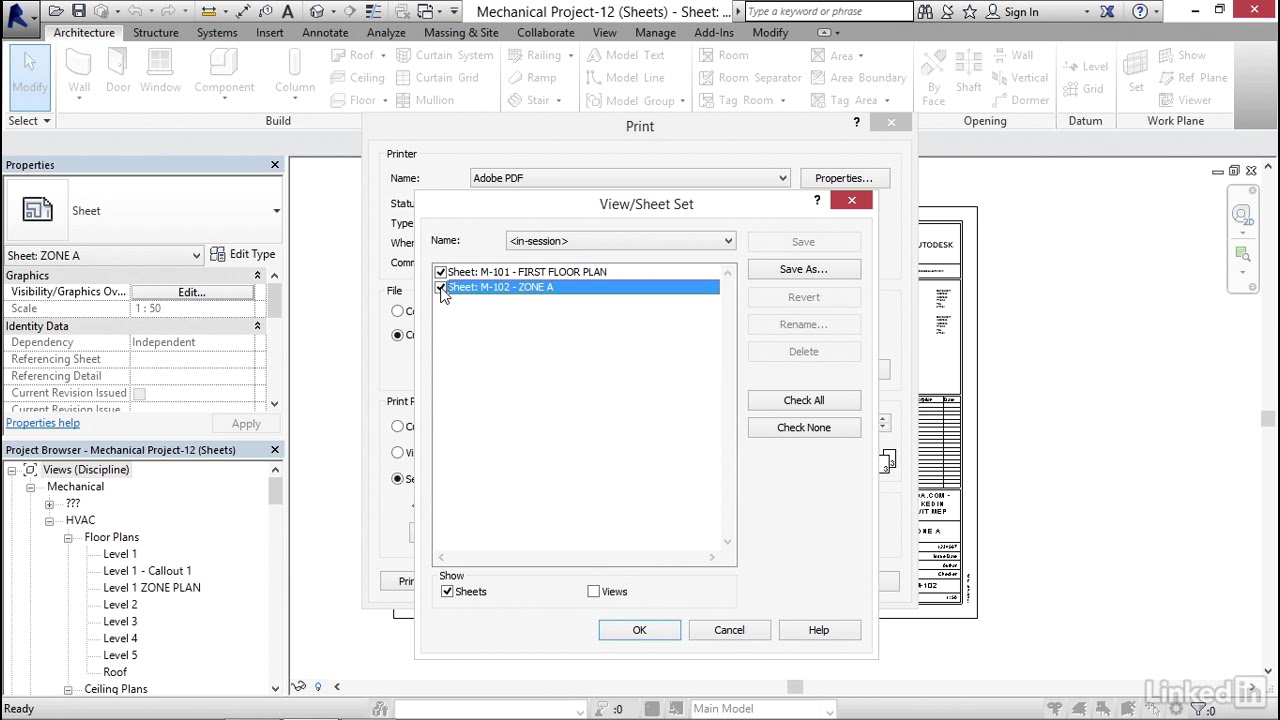The height and width of the screenshot is (720, 1280).
Task: Open the Sheet: ZONE A instance dropdown
Action: (196, 255)
